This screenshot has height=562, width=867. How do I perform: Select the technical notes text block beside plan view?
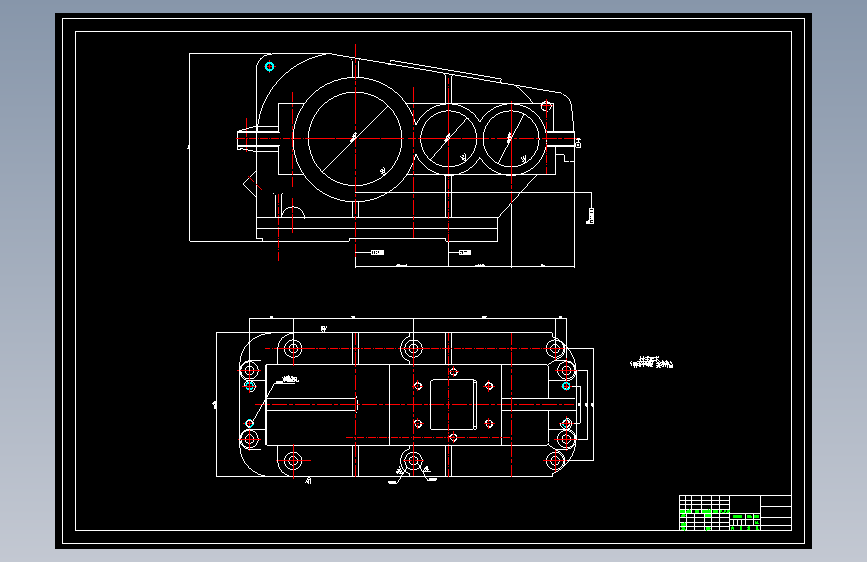(651, 362)
